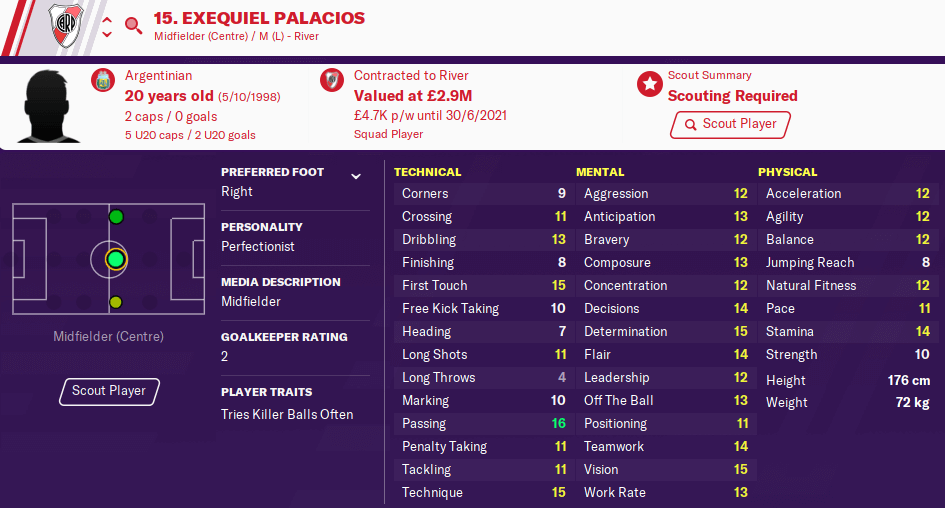This screenshot has height=508, width=945.
Task: Select the centre midfield position dot
Action: tap(115, 260)
